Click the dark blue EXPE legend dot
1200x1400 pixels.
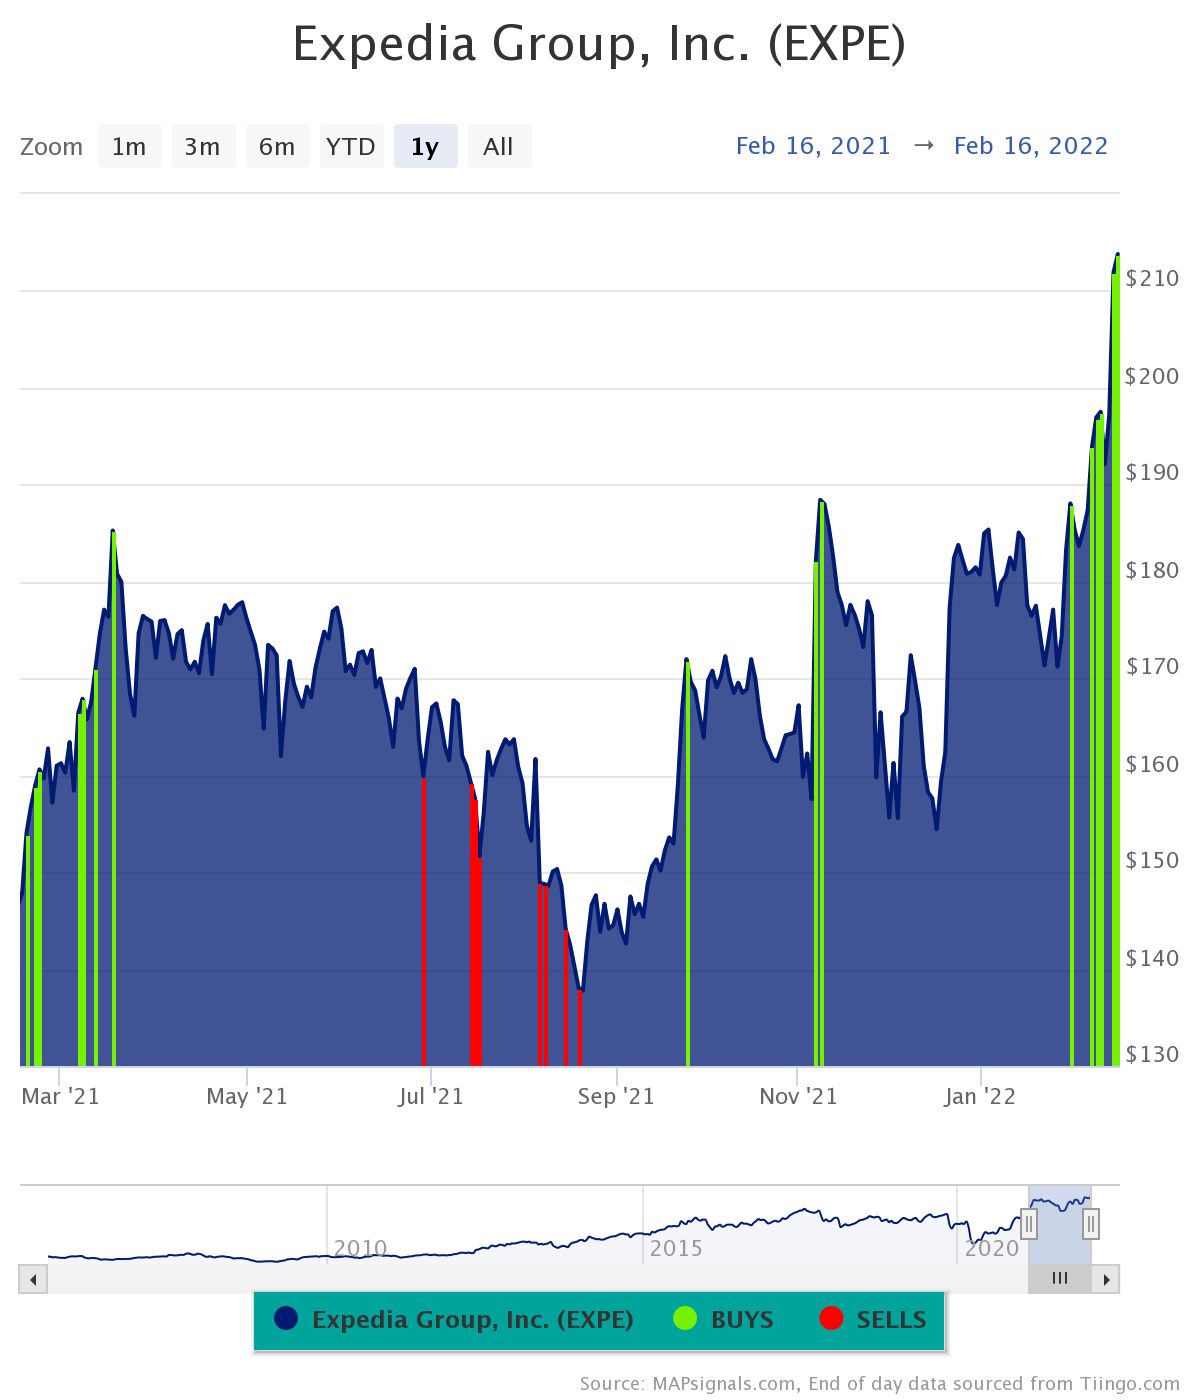[286, 1319]
